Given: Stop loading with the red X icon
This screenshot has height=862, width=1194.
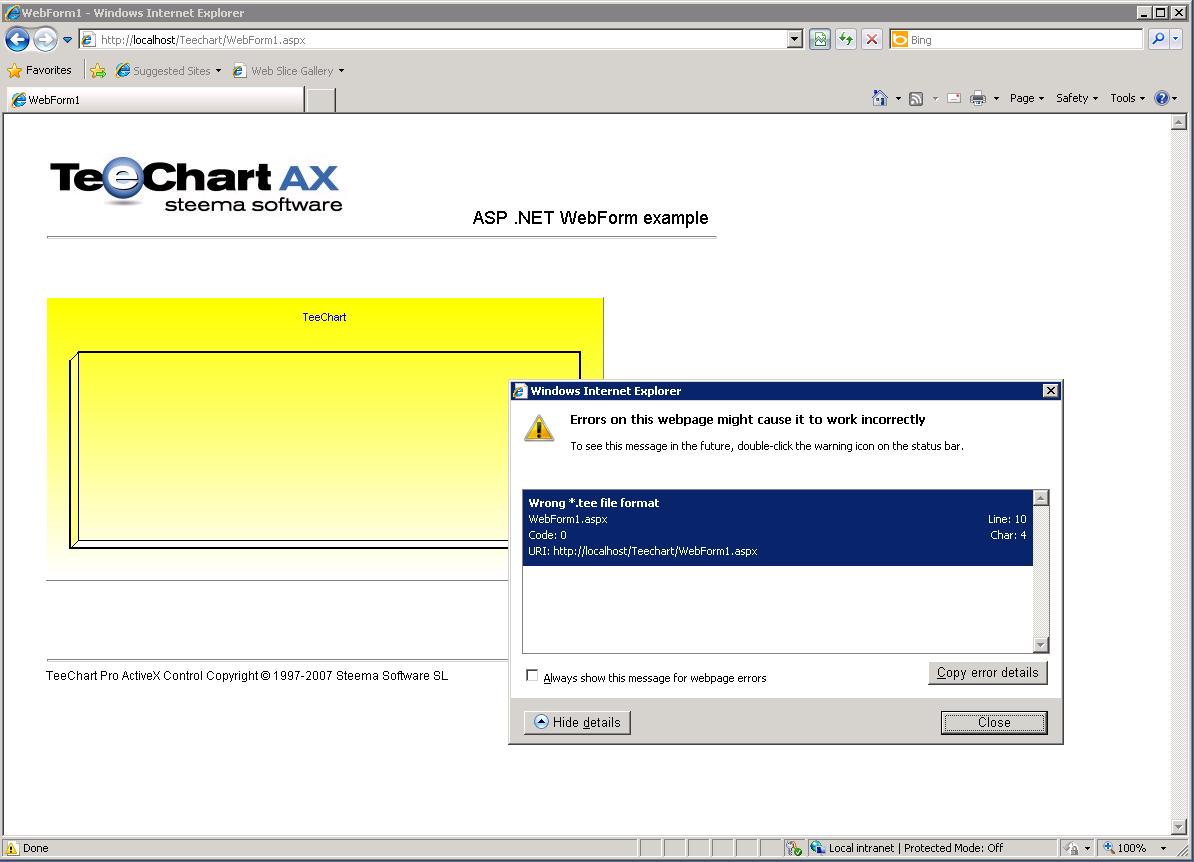Looking at the screenshot, I should click(x=872, y=40).
